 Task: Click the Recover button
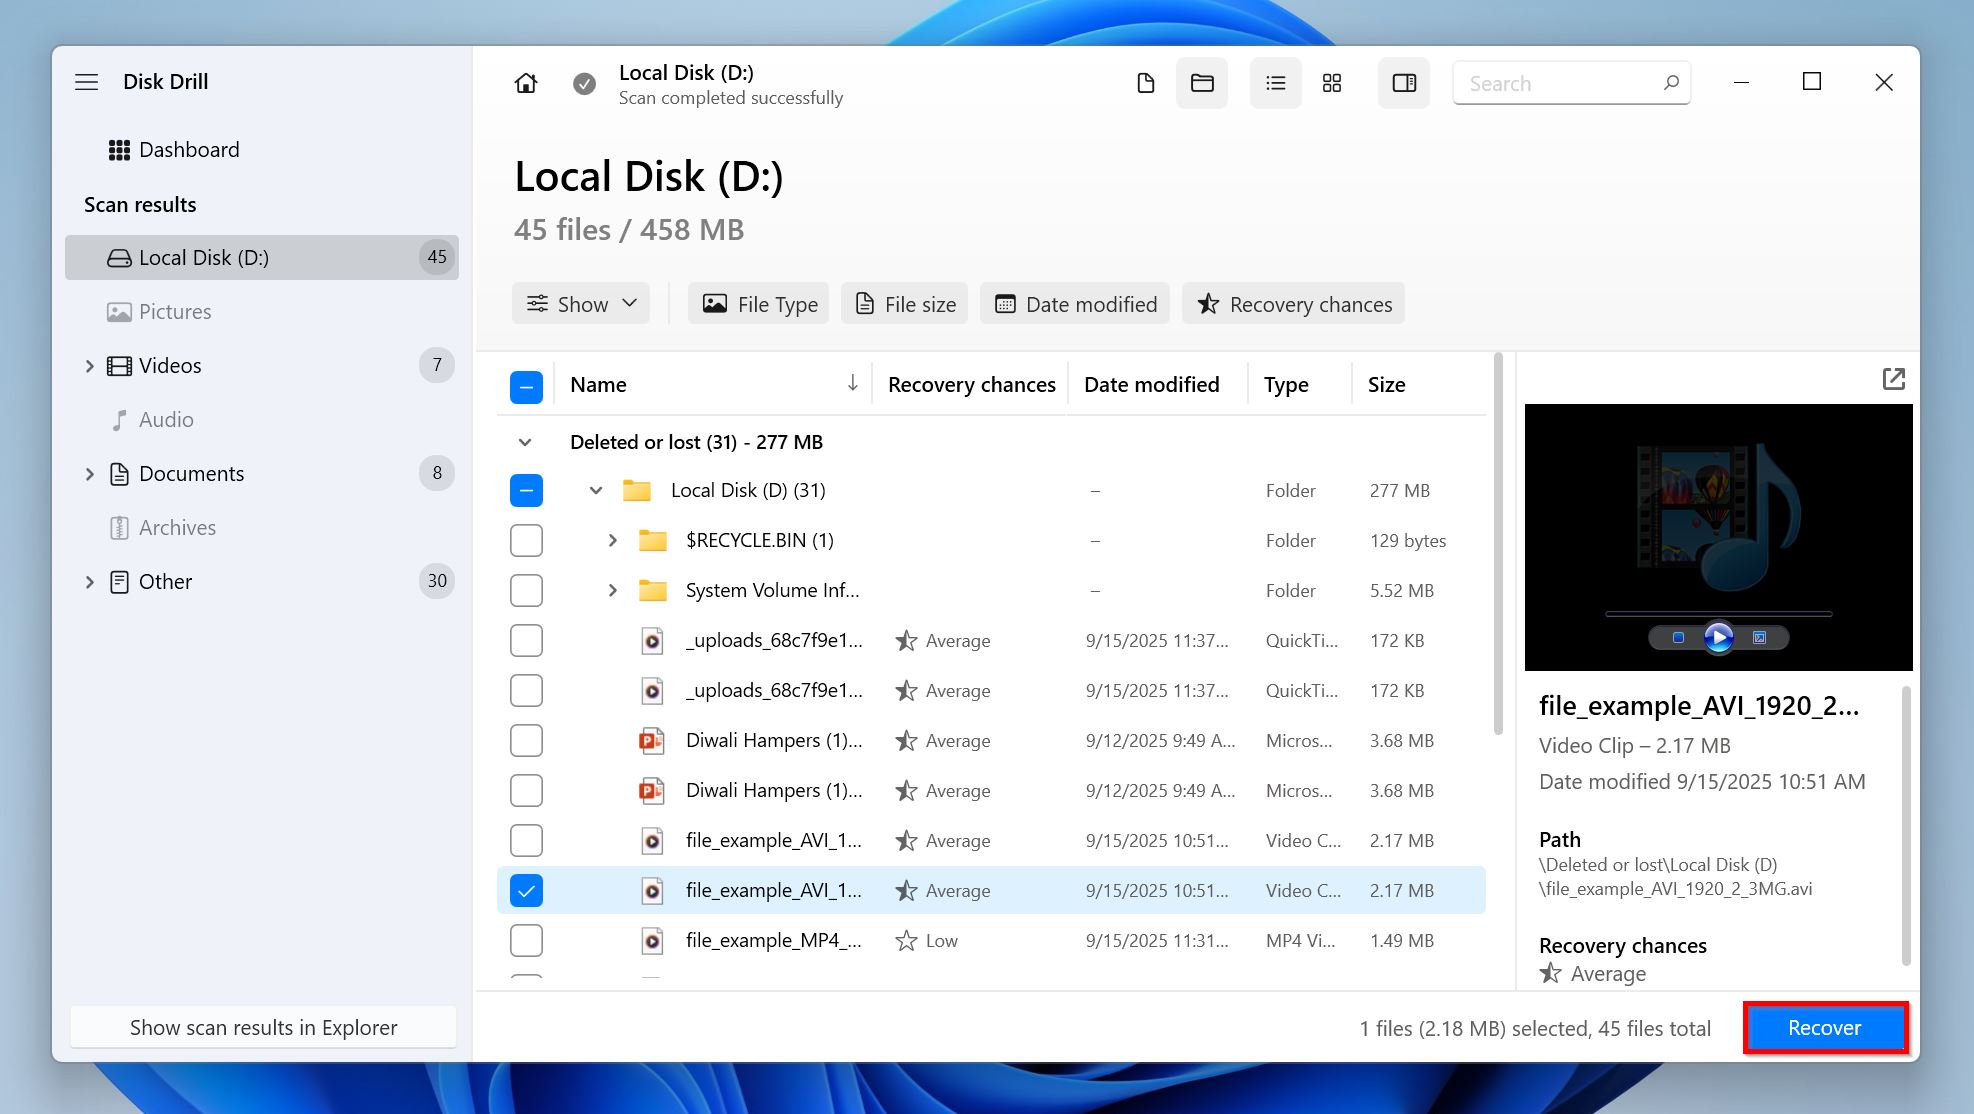pyautogui.click(x=1824, y=1027)
